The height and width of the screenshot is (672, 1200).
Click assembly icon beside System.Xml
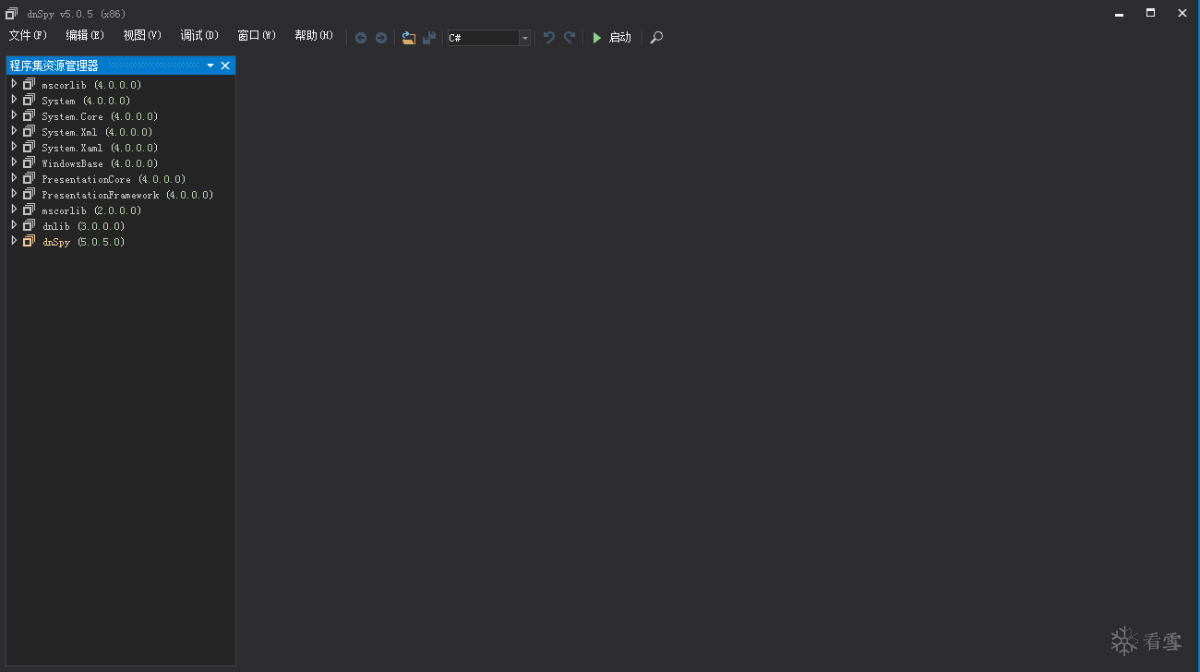pos(29,131)
